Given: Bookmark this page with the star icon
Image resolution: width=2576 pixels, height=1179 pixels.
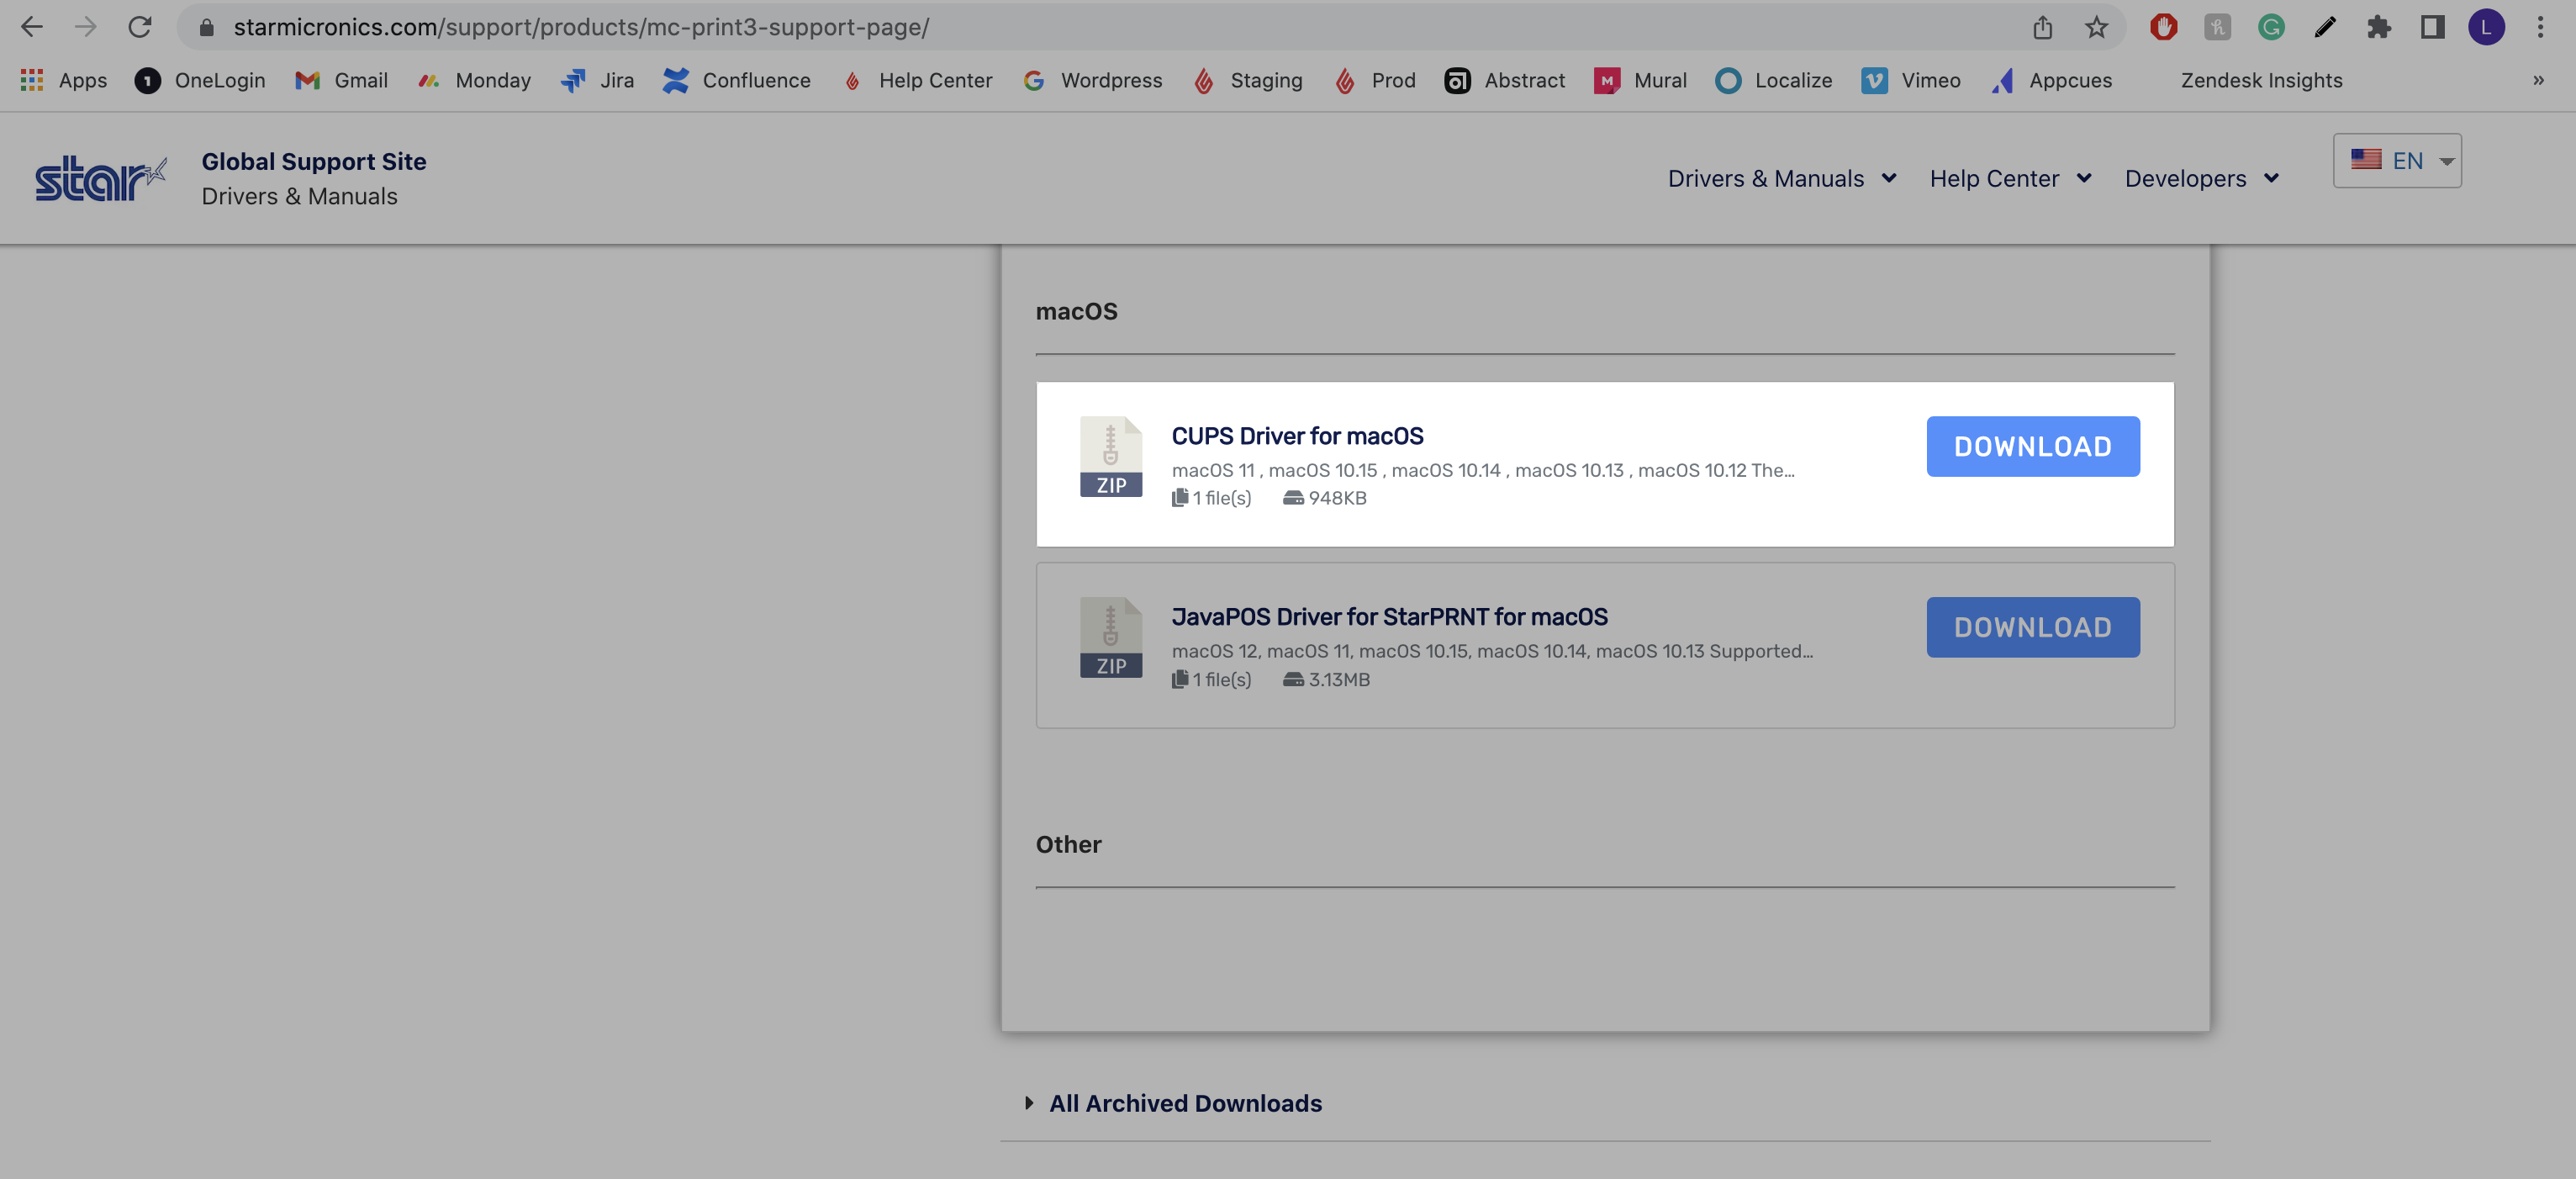Looking at the screenshot, I should click(x=2096, y=27).
